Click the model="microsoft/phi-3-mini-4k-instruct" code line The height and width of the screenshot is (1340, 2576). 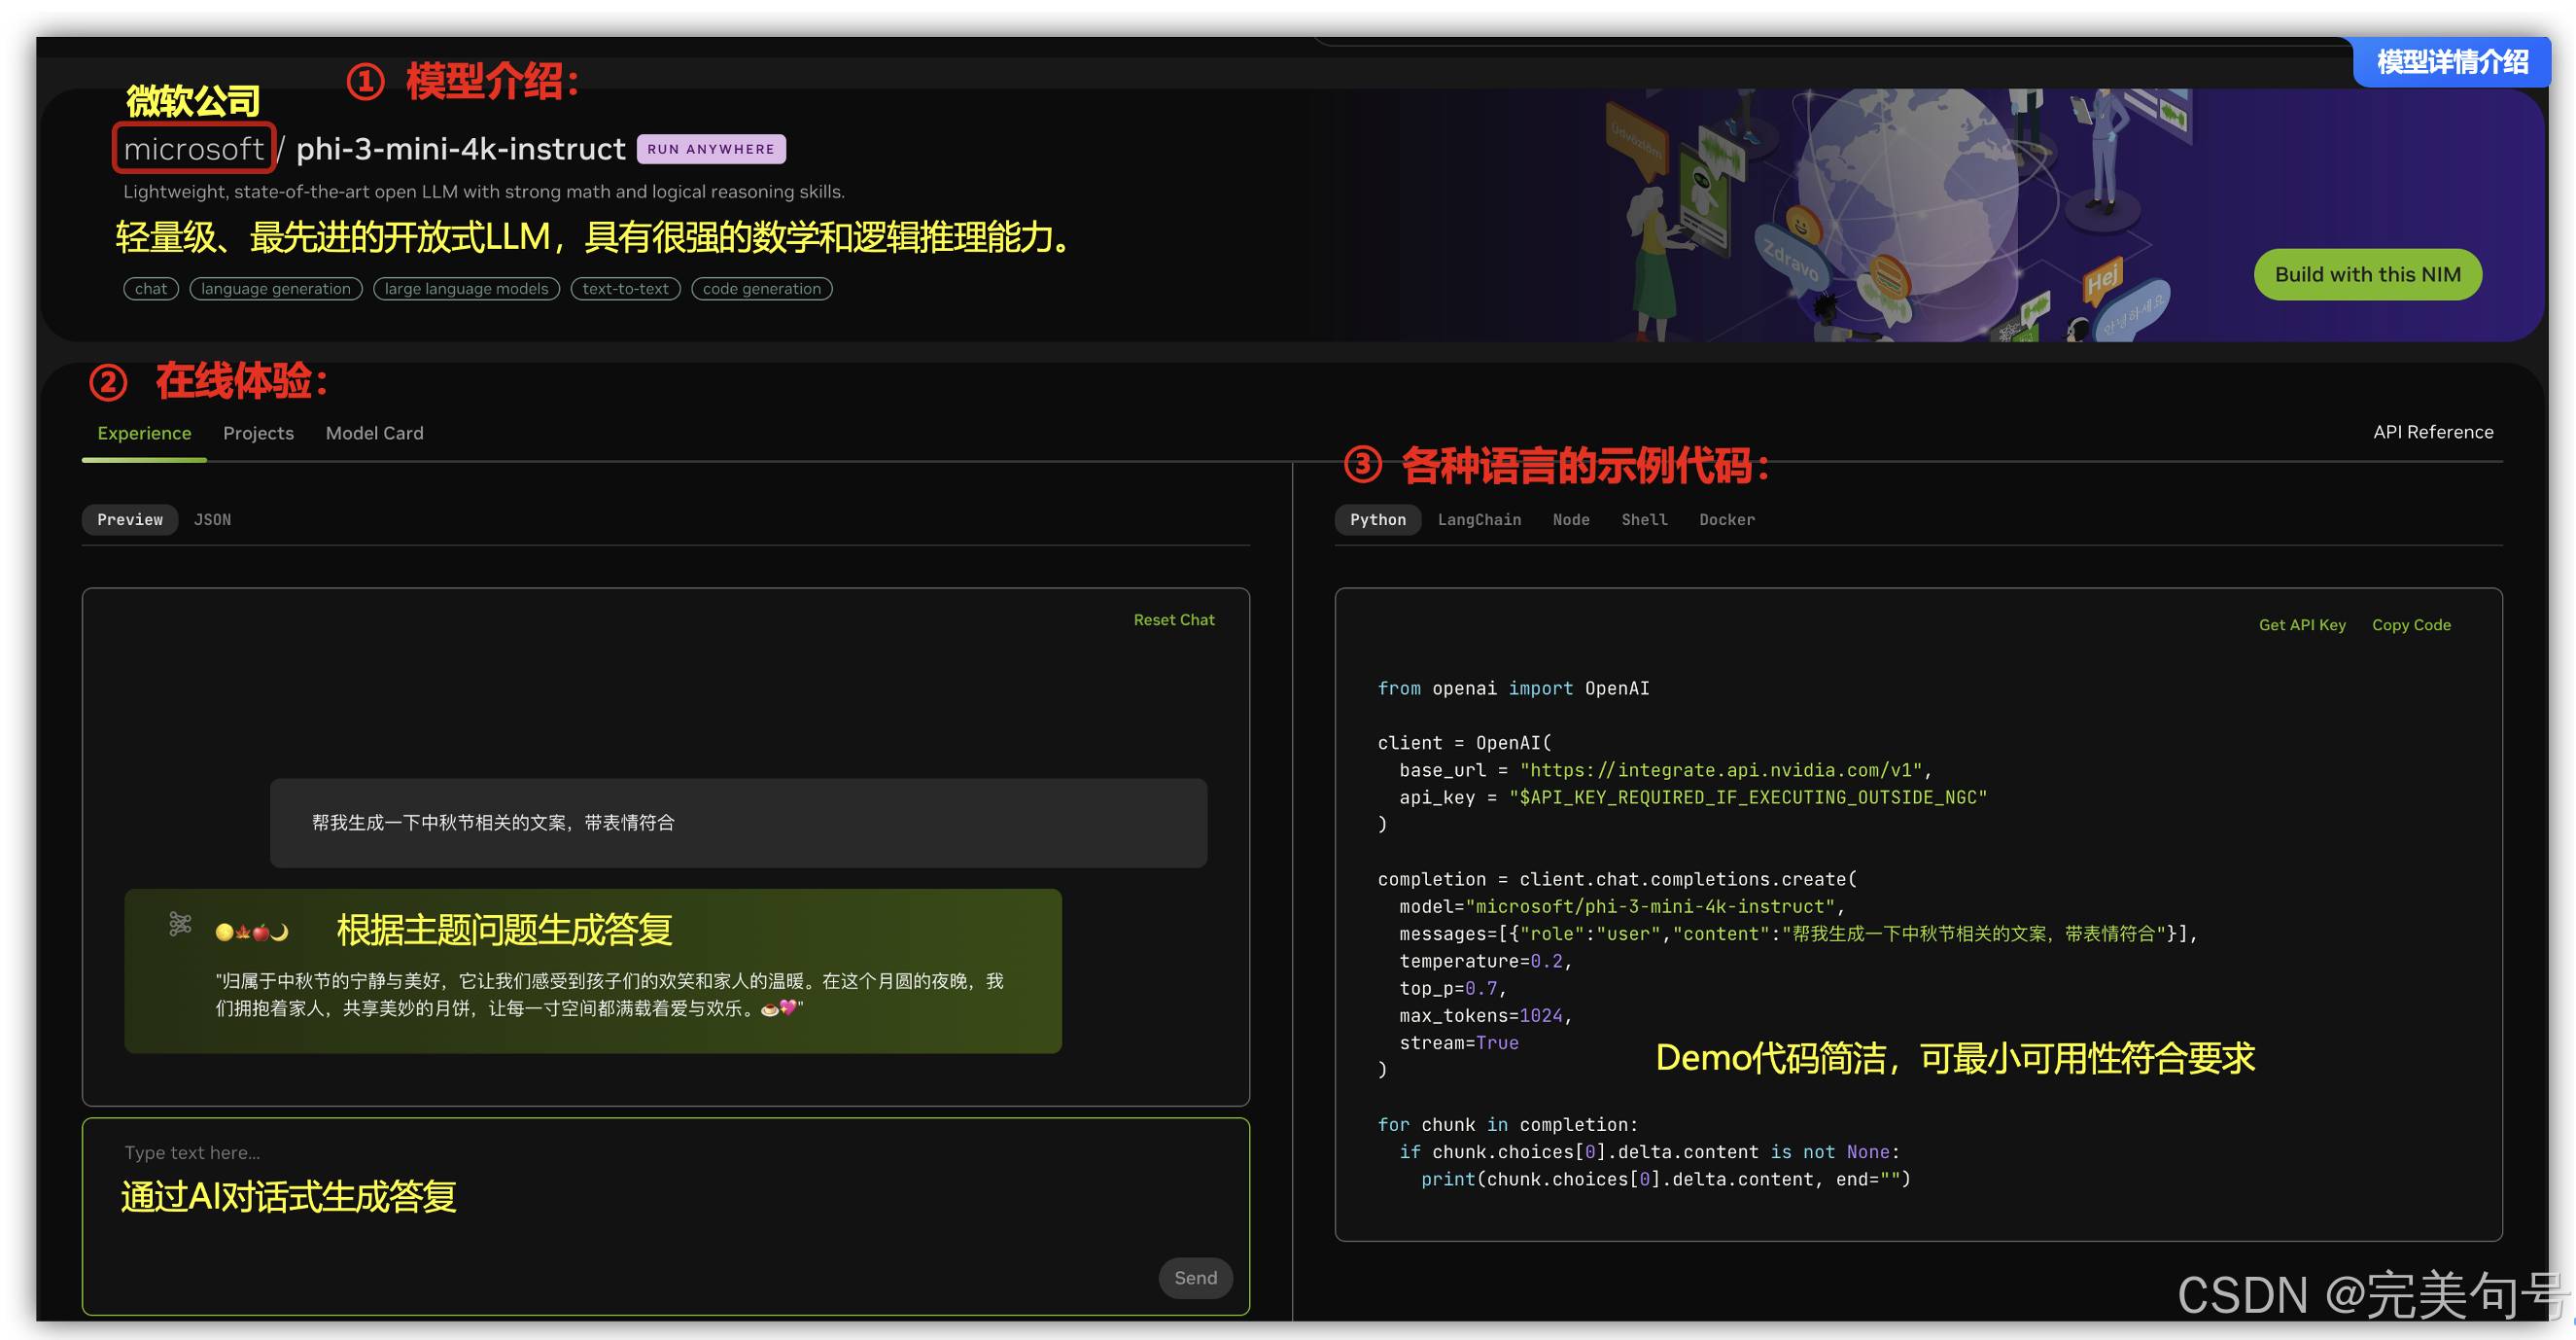coord(1622,906)
